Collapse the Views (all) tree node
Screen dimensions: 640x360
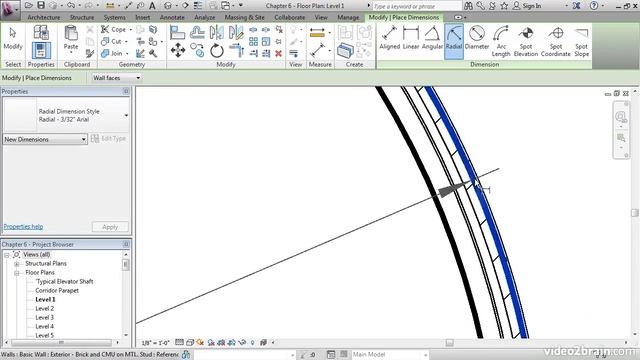point(7,254)
